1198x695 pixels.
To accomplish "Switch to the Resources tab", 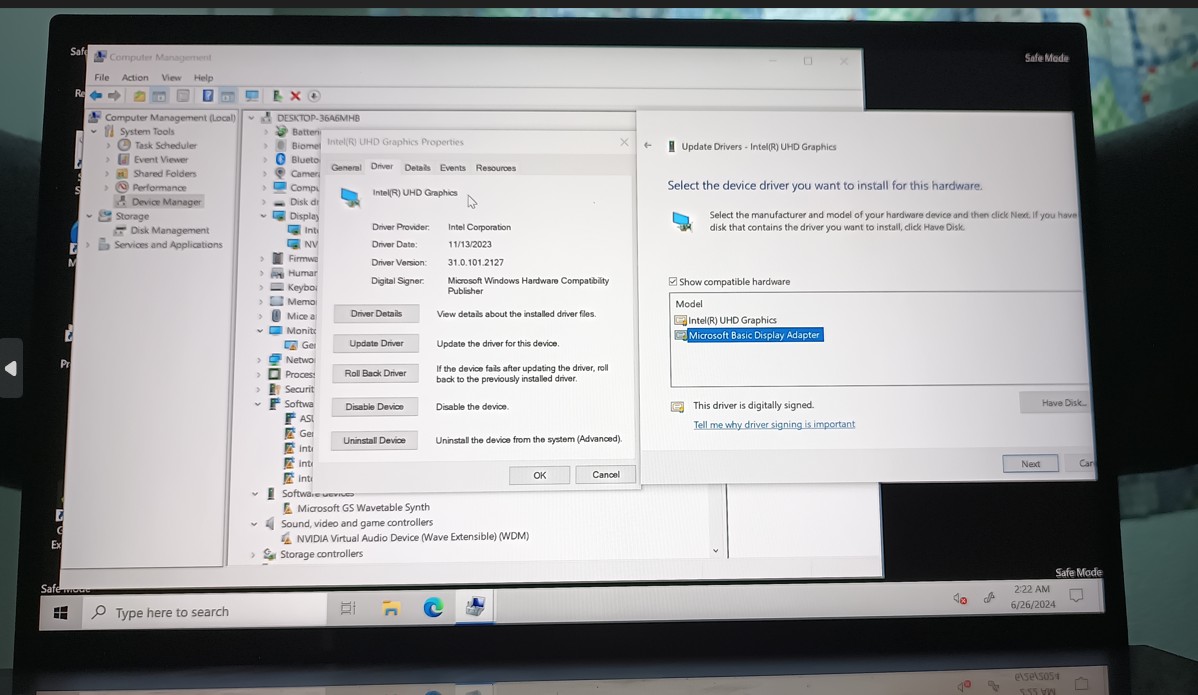I will pyautogui.click(x=496, y=167).
